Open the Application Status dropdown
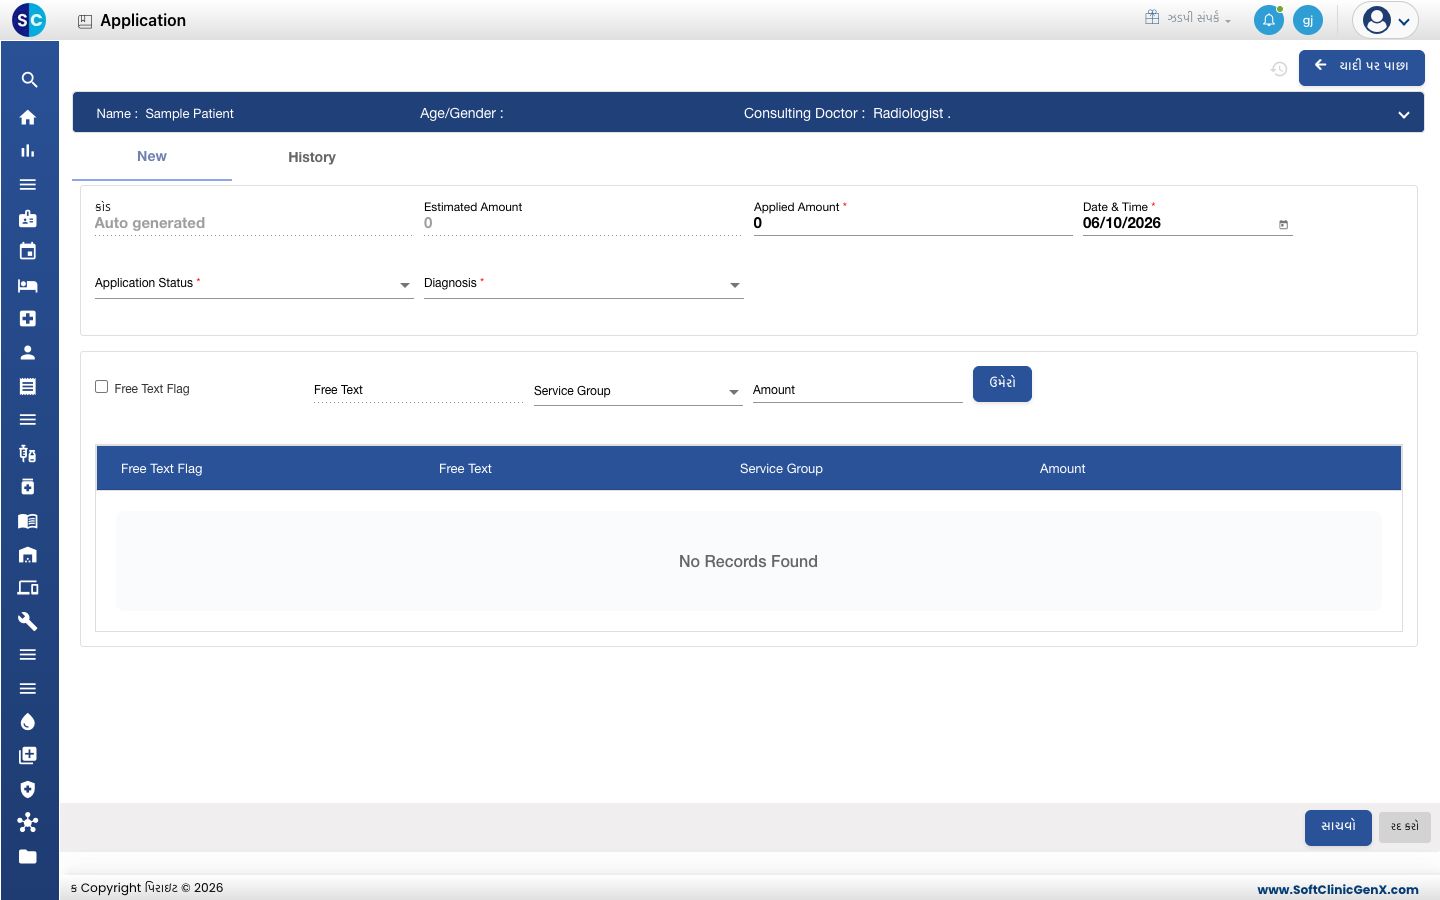This screenshot has height=900, width=1440. tap(254, 284)
